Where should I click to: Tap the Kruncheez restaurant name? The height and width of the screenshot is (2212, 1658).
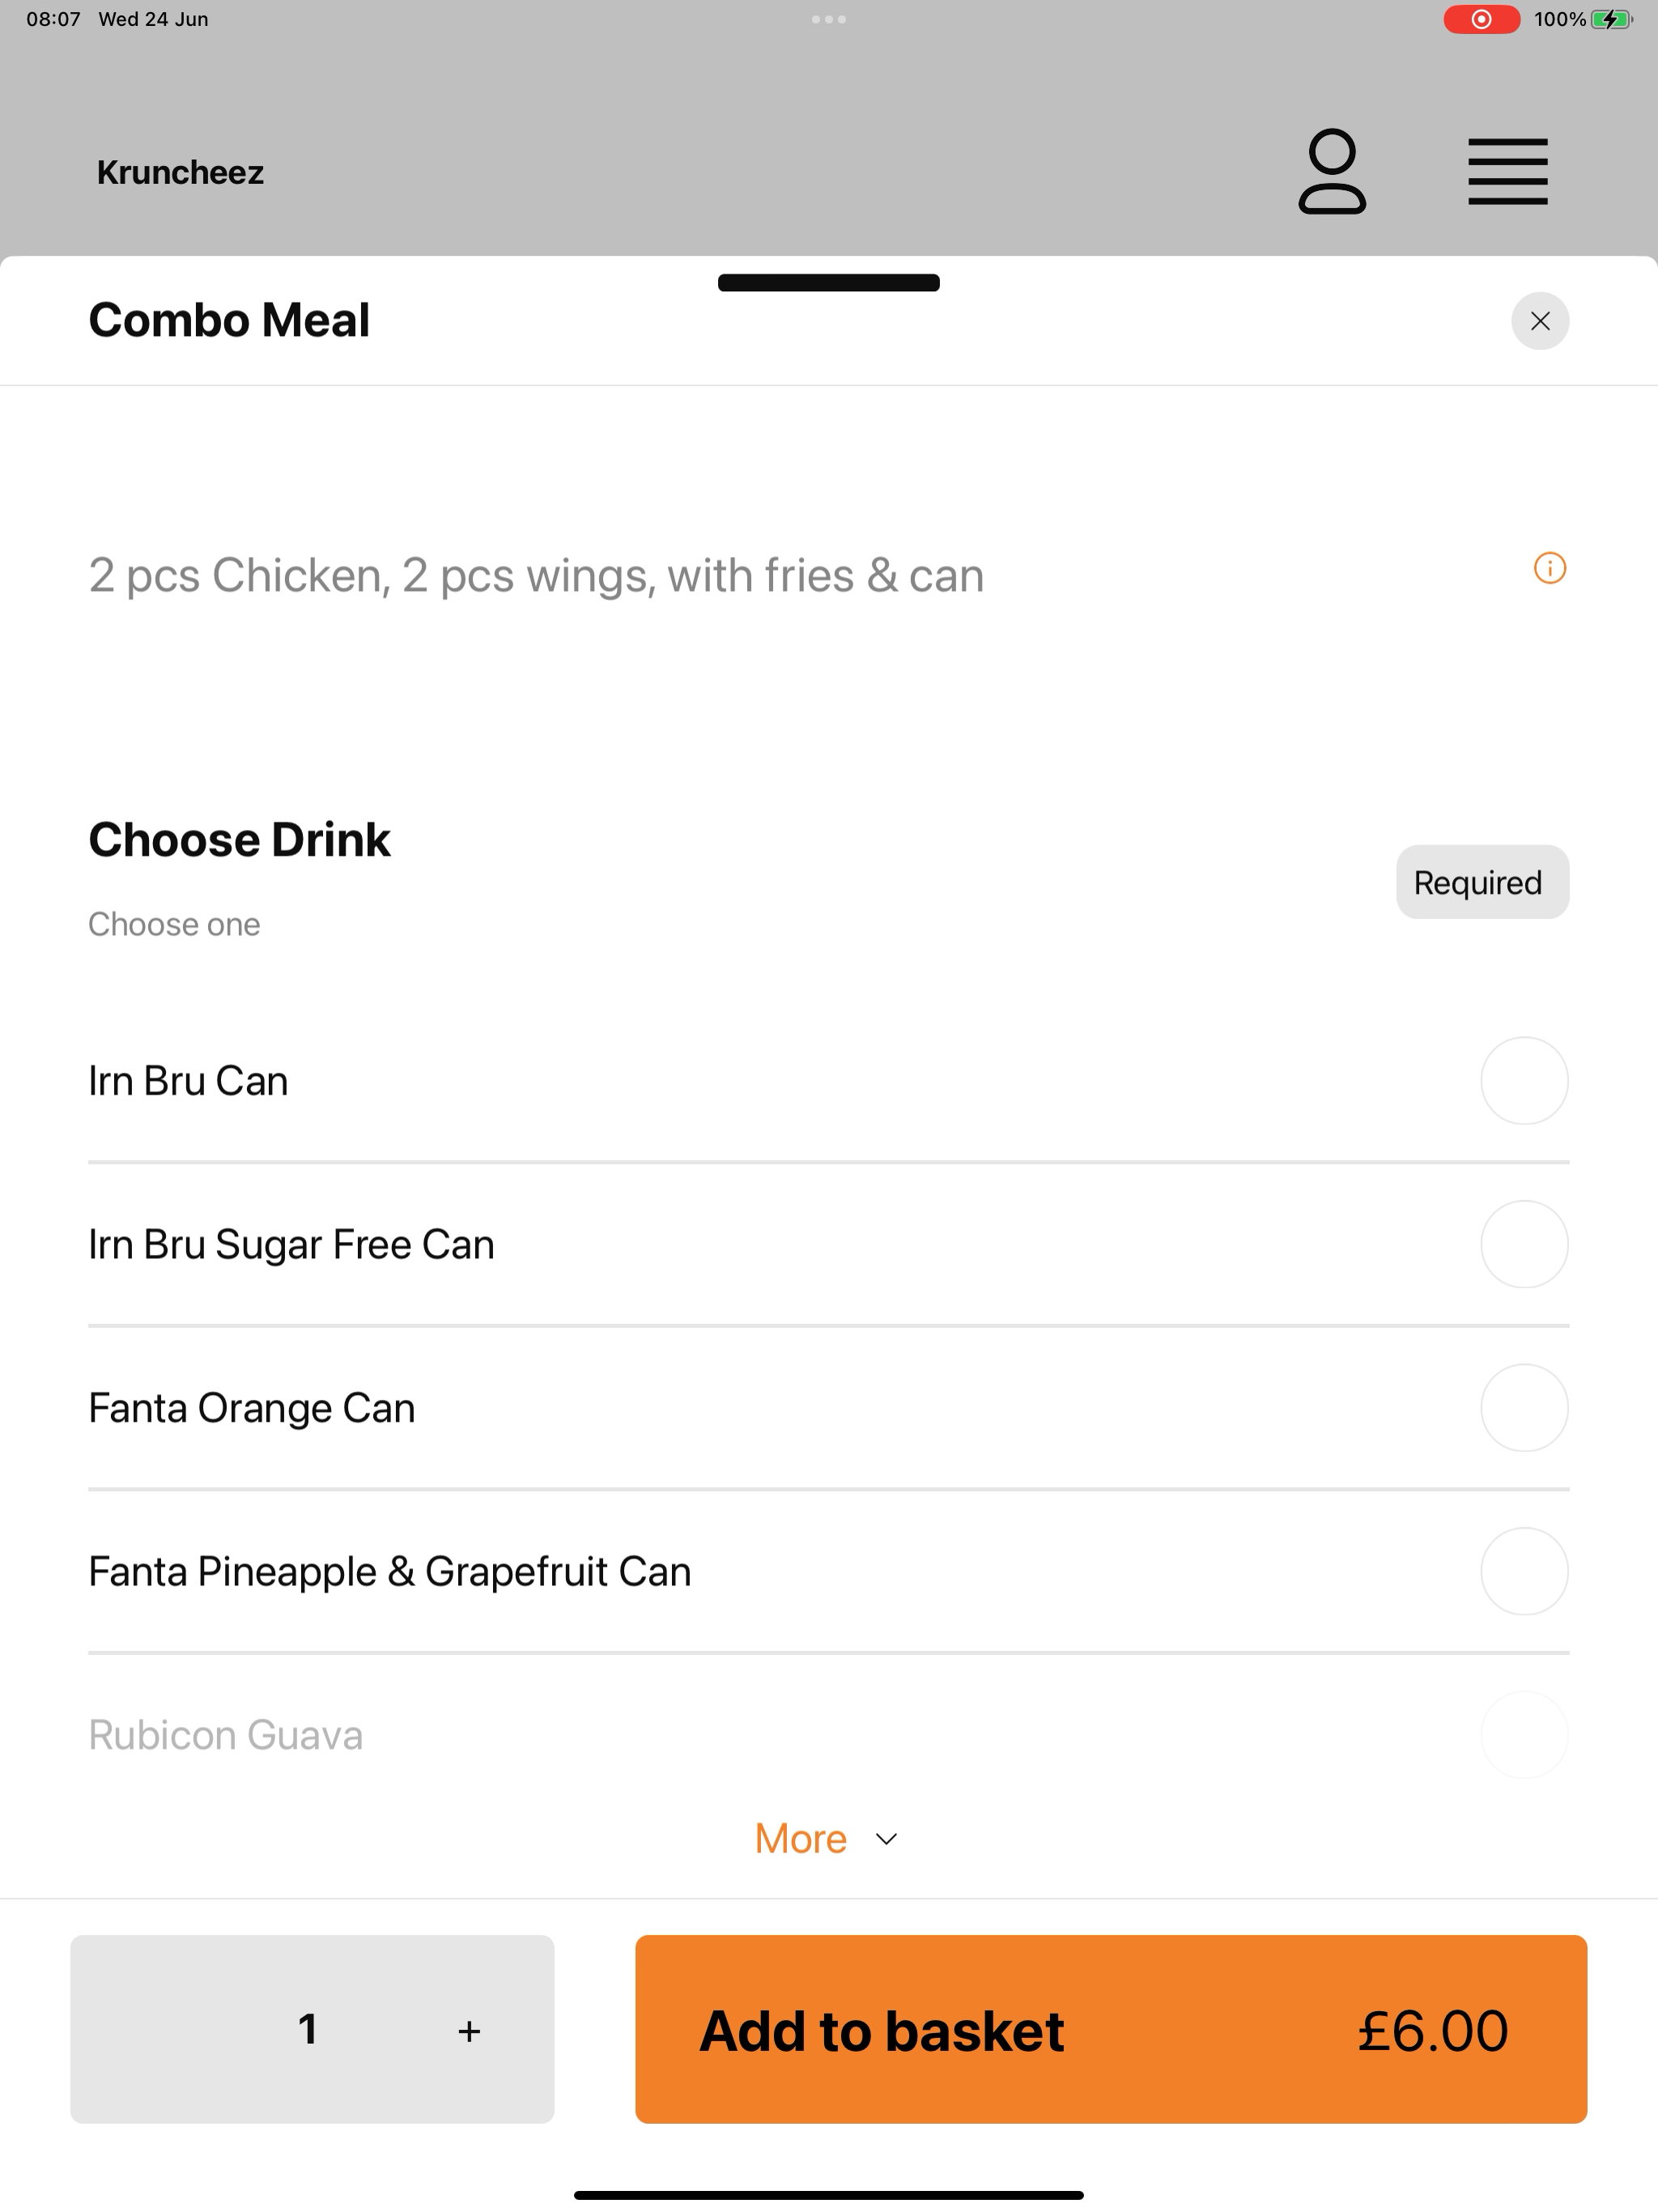pyautogui.click(x=180, y=172)
